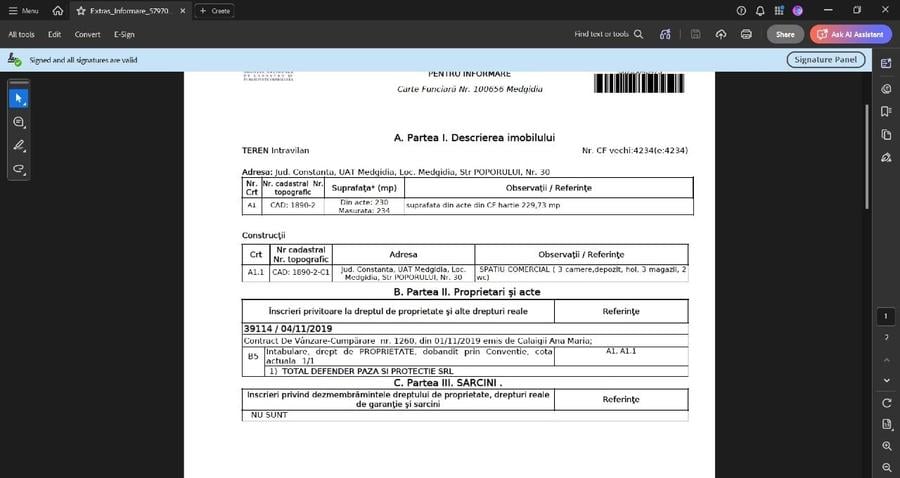Open the Convert tab

click(x=87, y=34)
